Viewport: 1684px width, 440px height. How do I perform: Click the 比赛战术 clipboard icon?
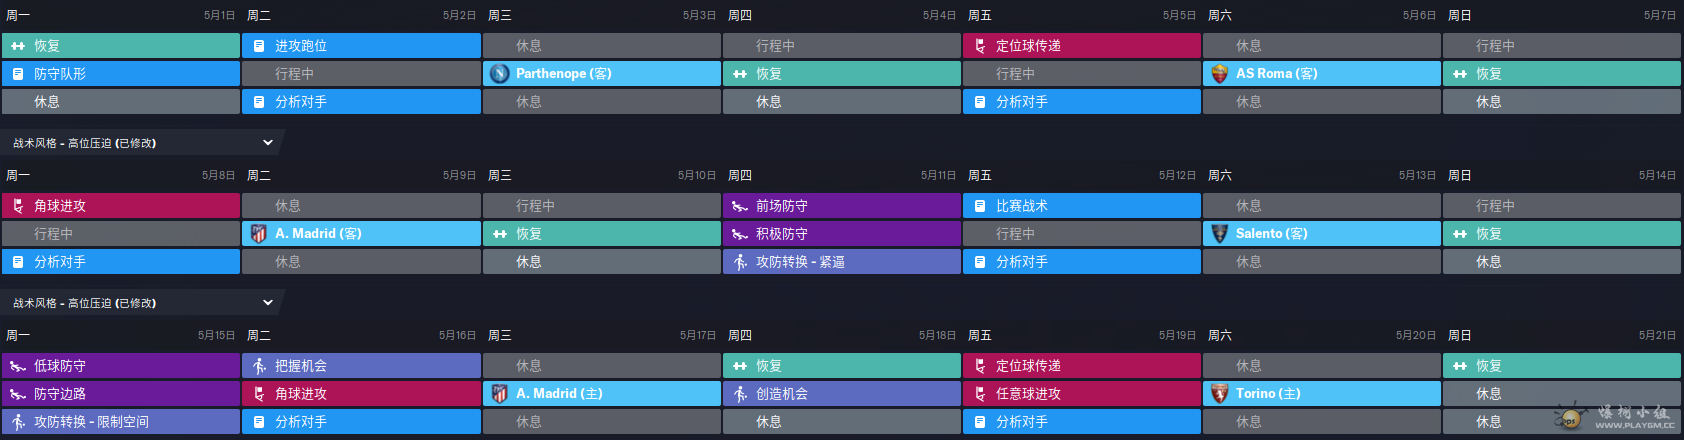980,206
